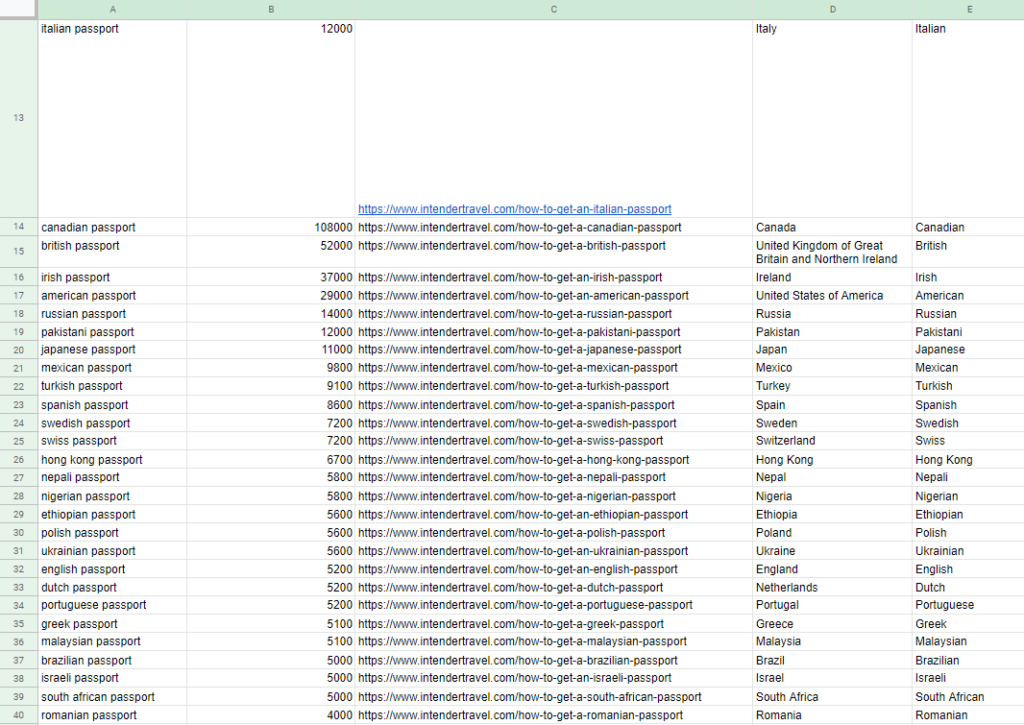Click the how-to-get-a-british-passport URL cell
This screenshot has height=725, width=1024.
(554, 251)
